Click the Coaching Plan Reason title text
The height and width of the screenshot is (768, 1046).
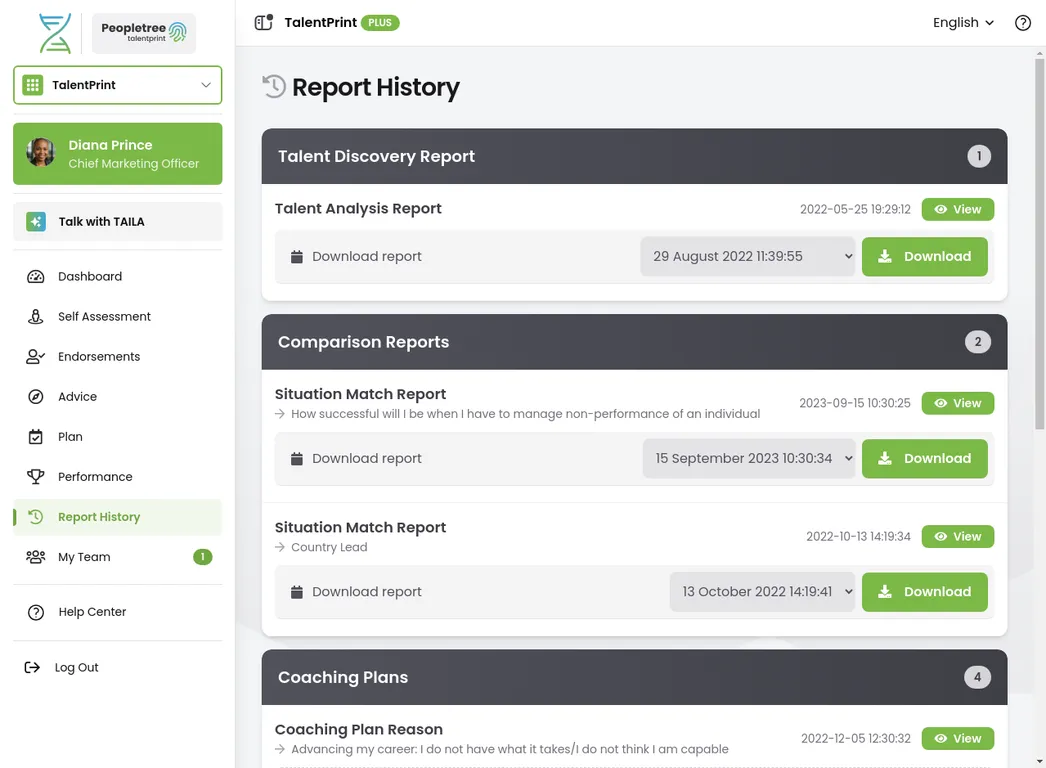pyautogui.click(x=359, y=729)
